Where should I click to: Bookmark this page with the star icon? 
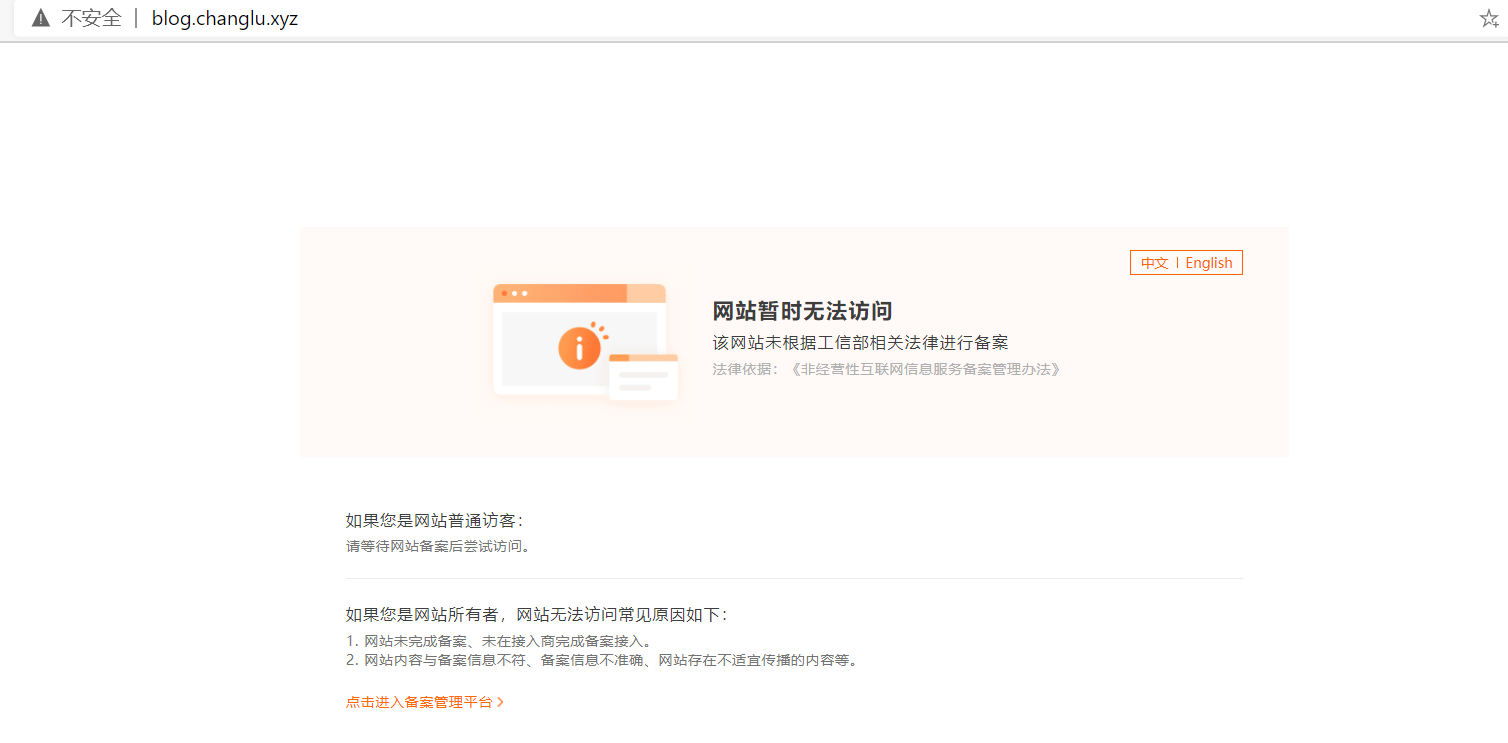[1489, 18]
